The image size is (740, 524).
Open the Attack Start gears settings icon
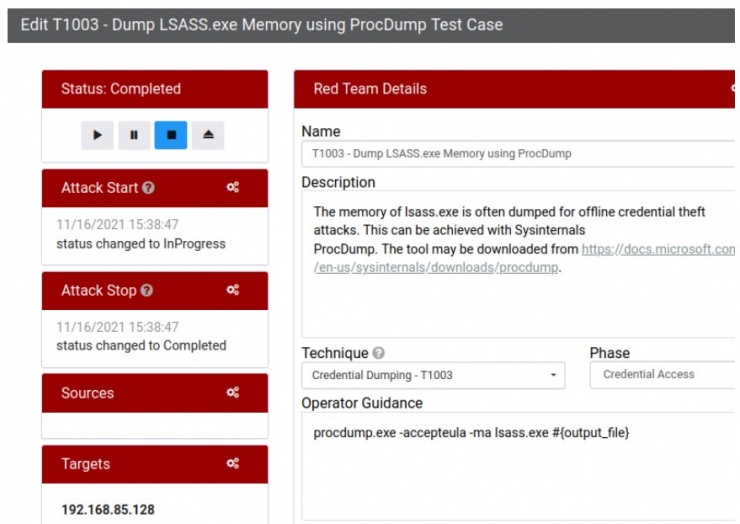click(x=233, y=187)
